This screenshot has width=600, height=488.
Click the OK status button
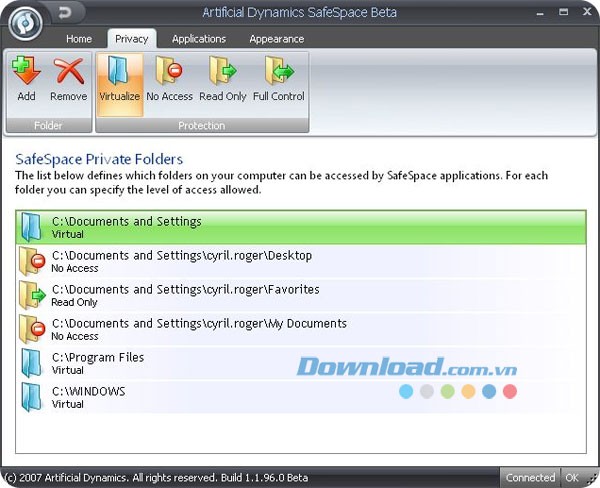[572, 478]
